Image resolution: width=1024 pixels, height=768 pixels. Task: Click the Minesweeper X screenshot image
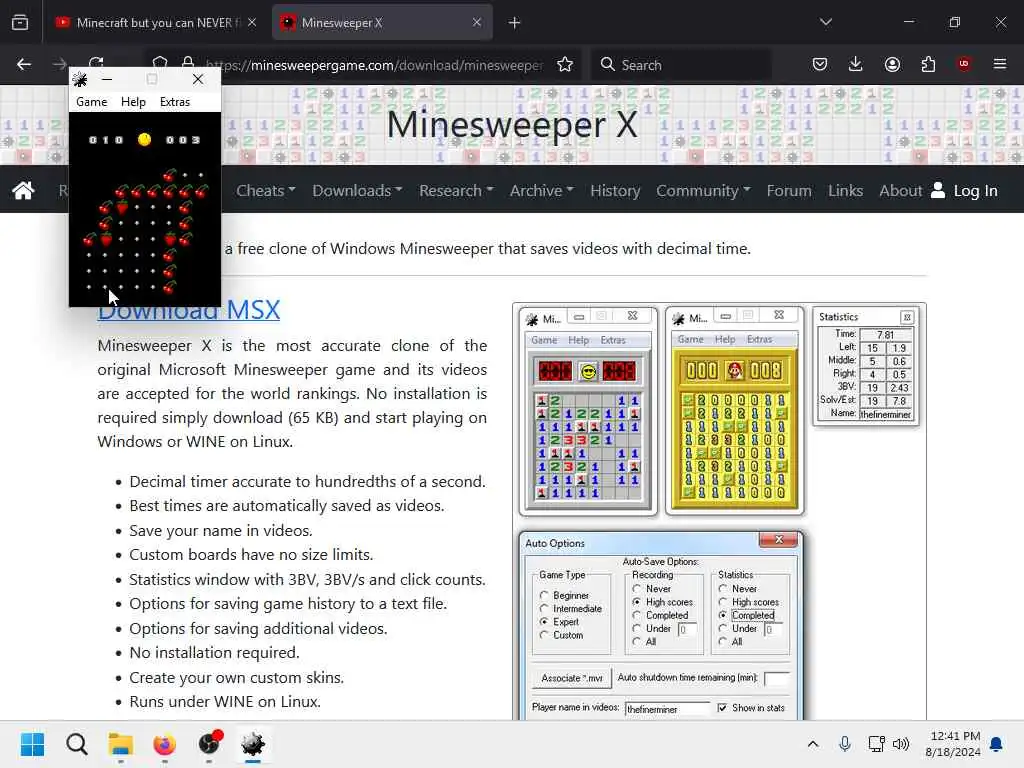point(720,512)
